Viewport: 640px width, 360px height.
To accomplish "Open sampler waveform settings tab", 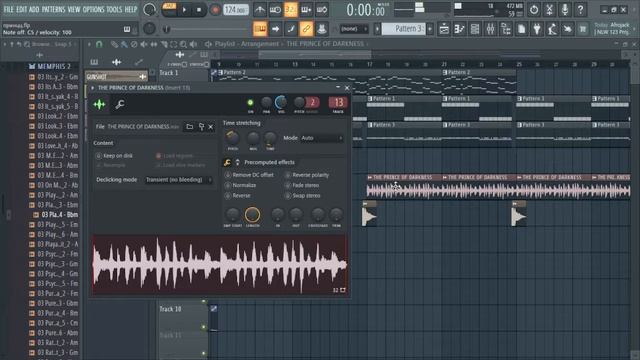I will pyautogui.click(x=99, y=104).
